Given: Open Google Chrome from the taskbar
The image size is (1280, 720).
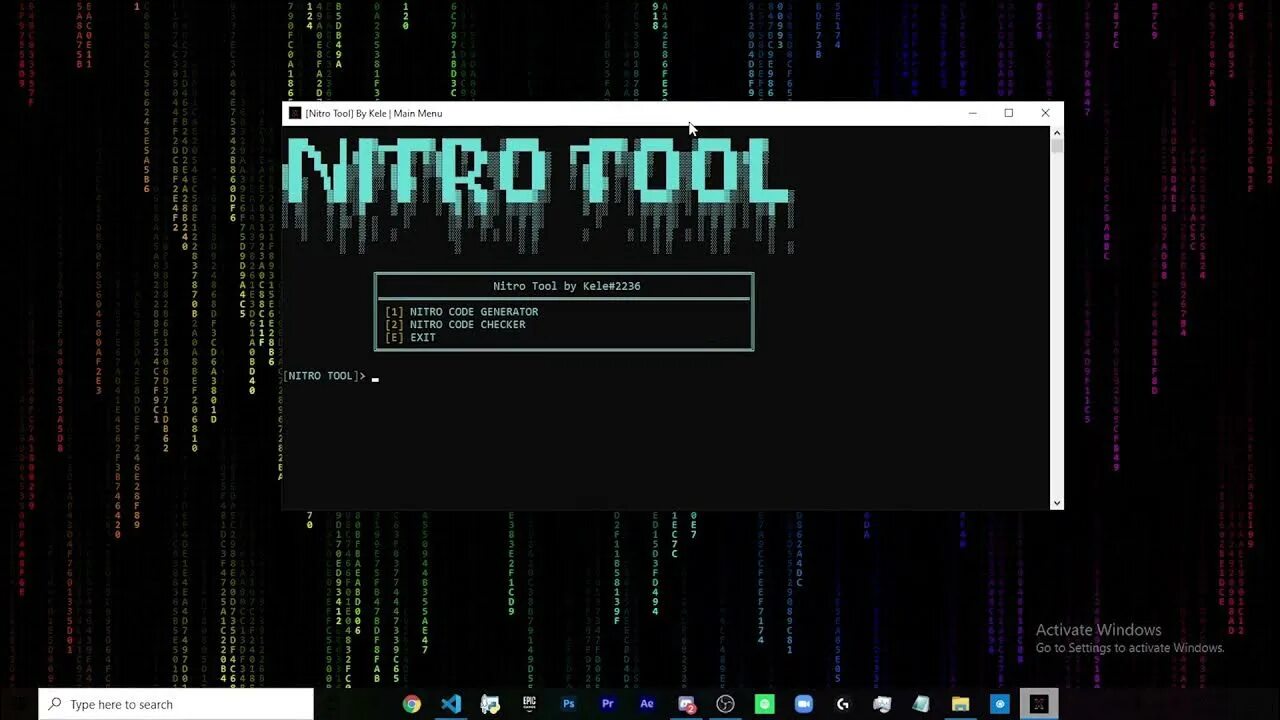Looking at the screenshot, I should (412, 704).
